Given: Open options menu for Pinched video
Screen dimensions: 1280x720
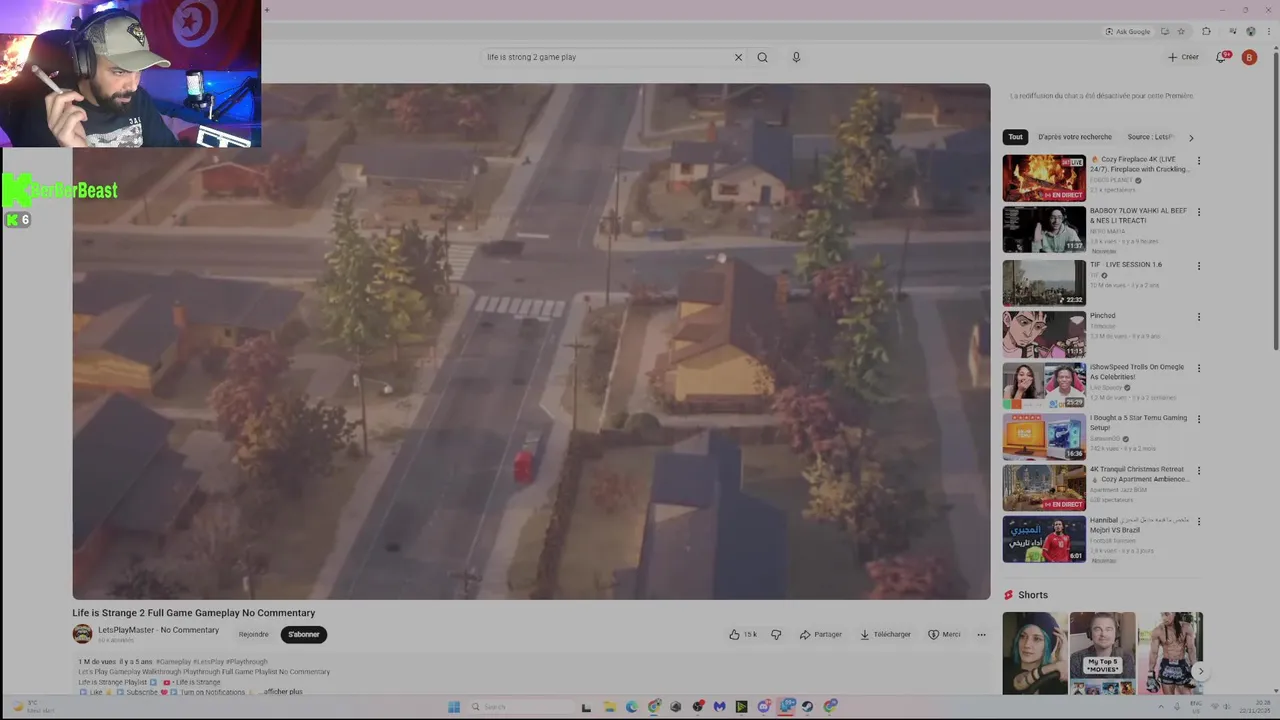Looking at the screenshot, I should (1199, 317).
